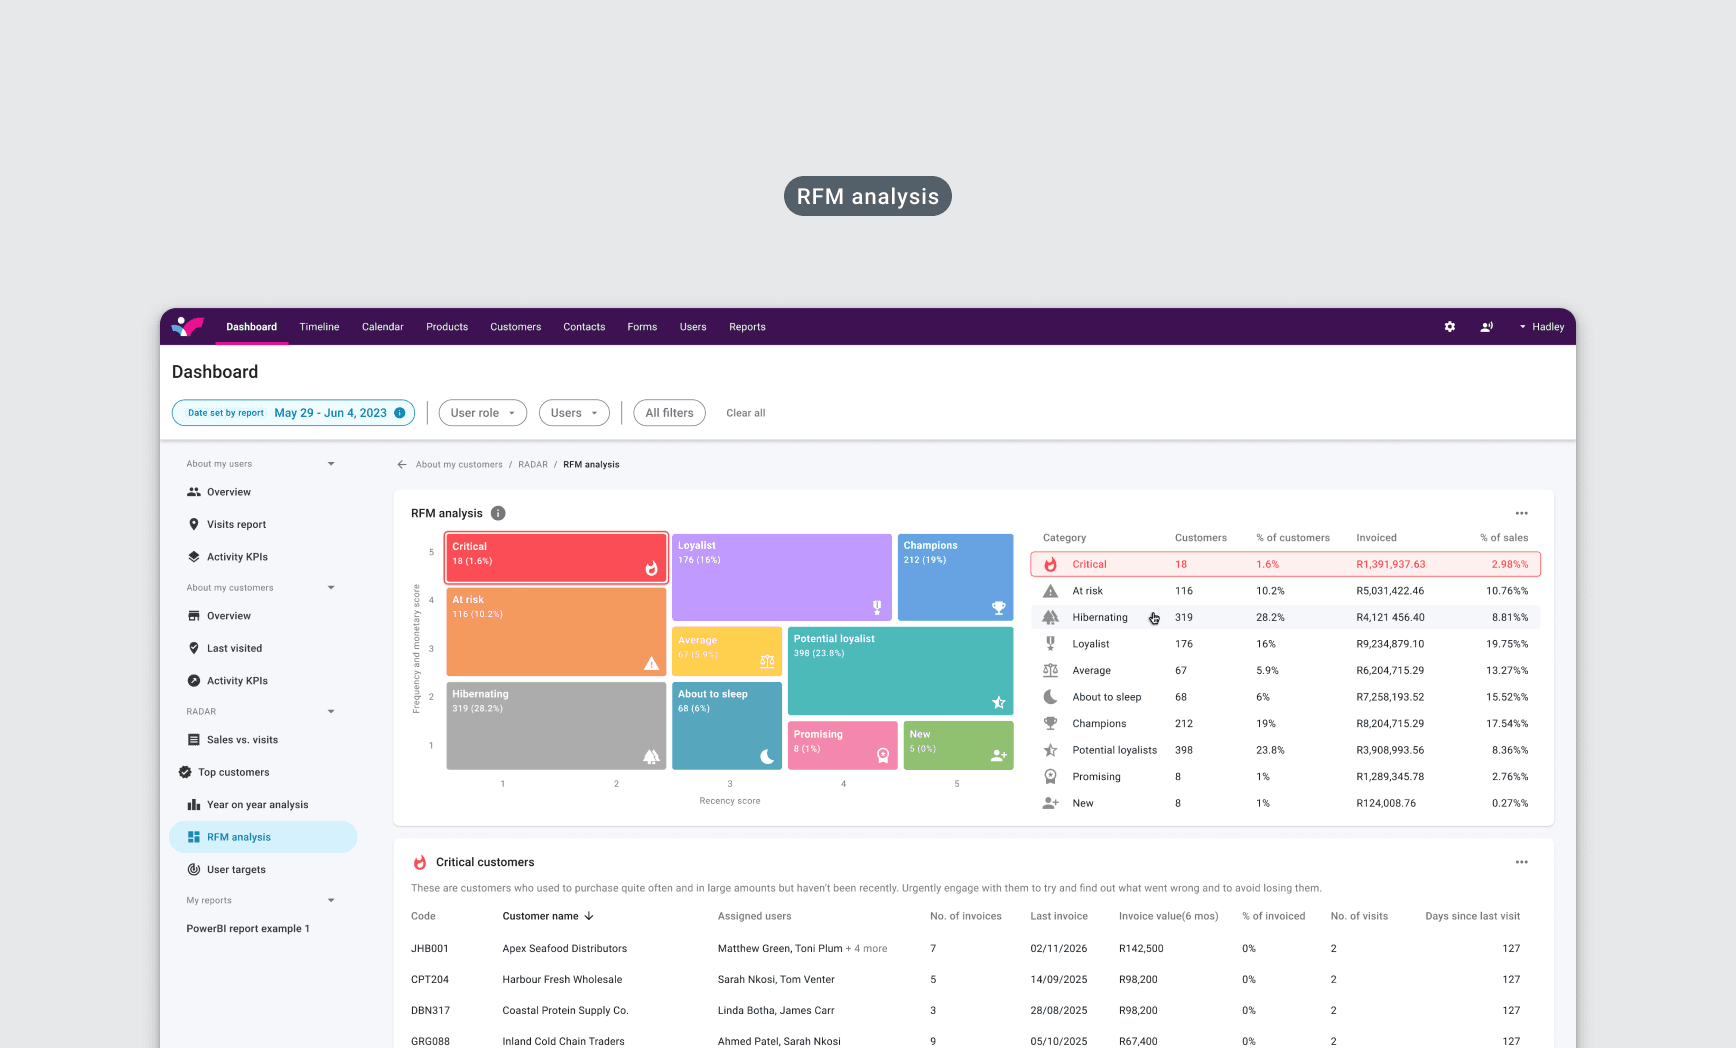
Task: Open the settings gear icon
Action: pyautogui.click(x=1450, y=327)
